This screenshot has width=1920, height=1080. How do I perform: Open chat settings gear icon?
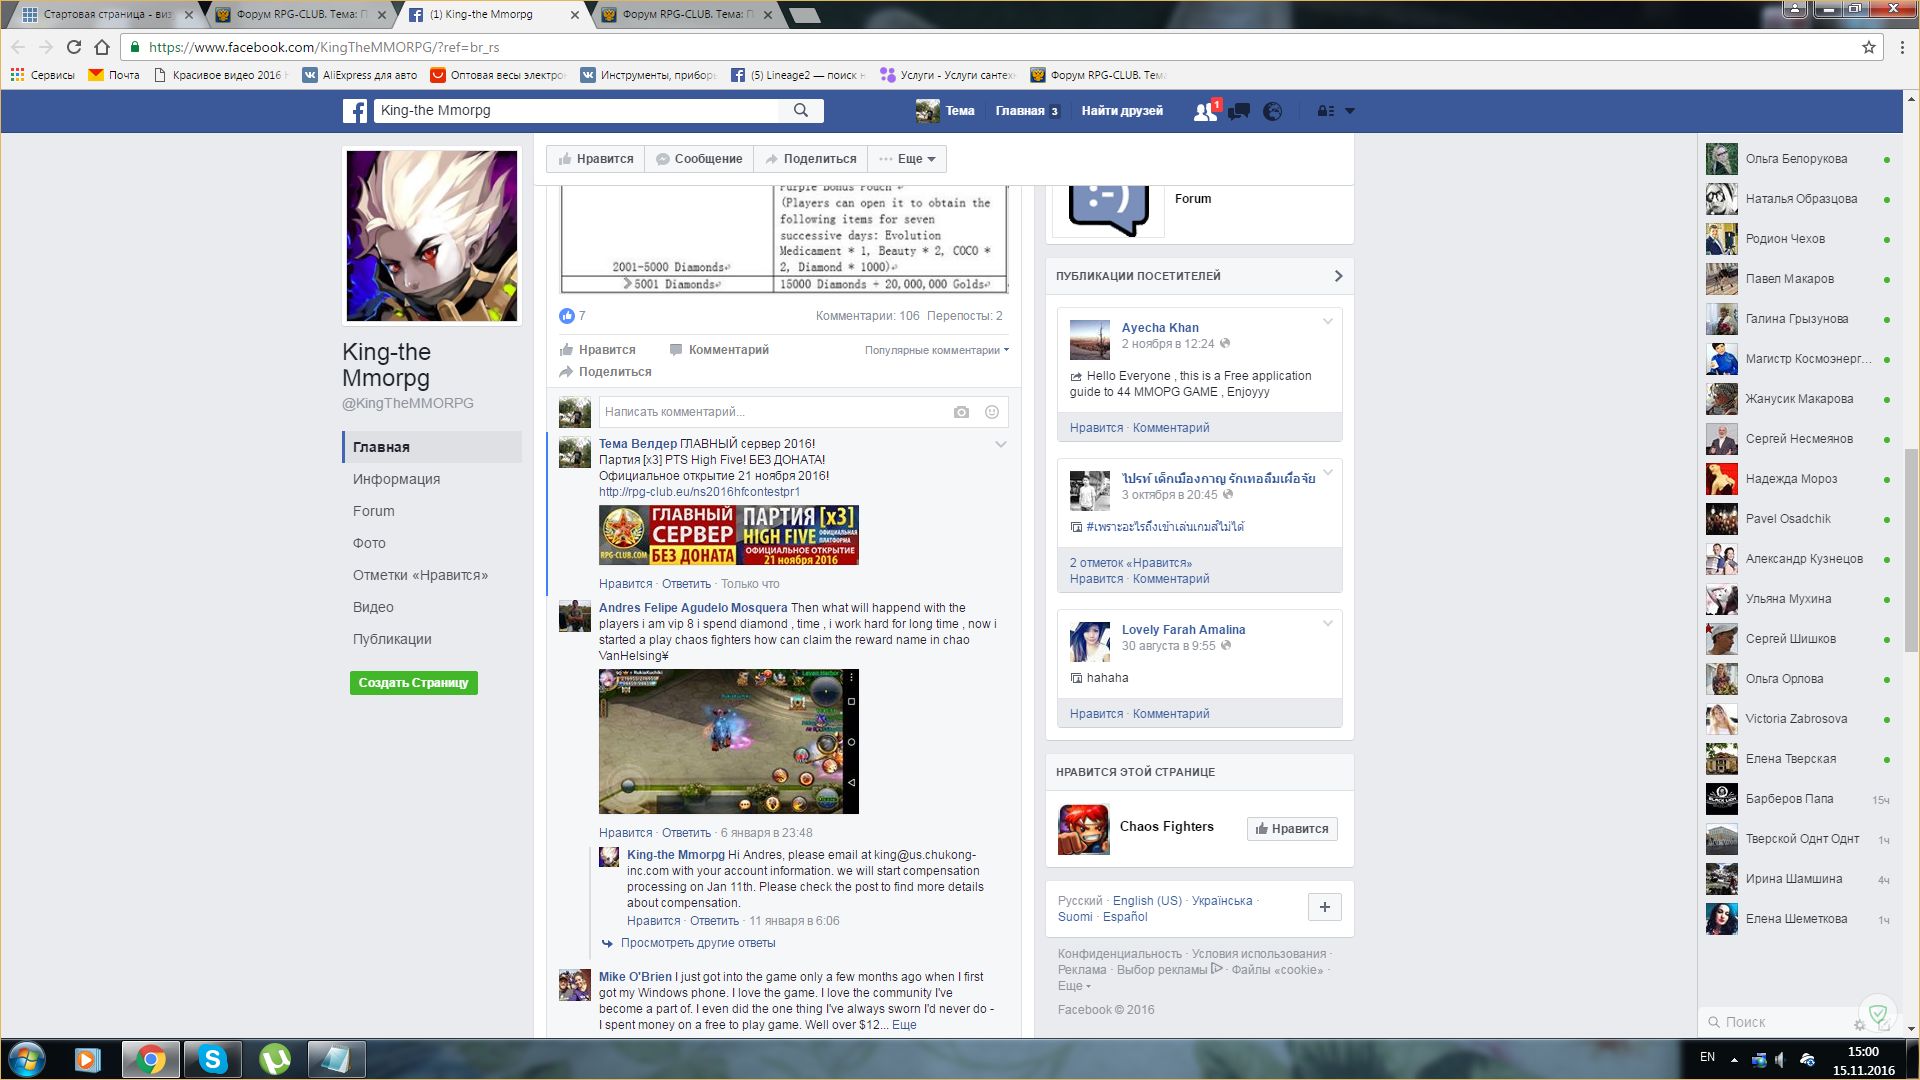pyautogui.click(x=1859, y=1024)
